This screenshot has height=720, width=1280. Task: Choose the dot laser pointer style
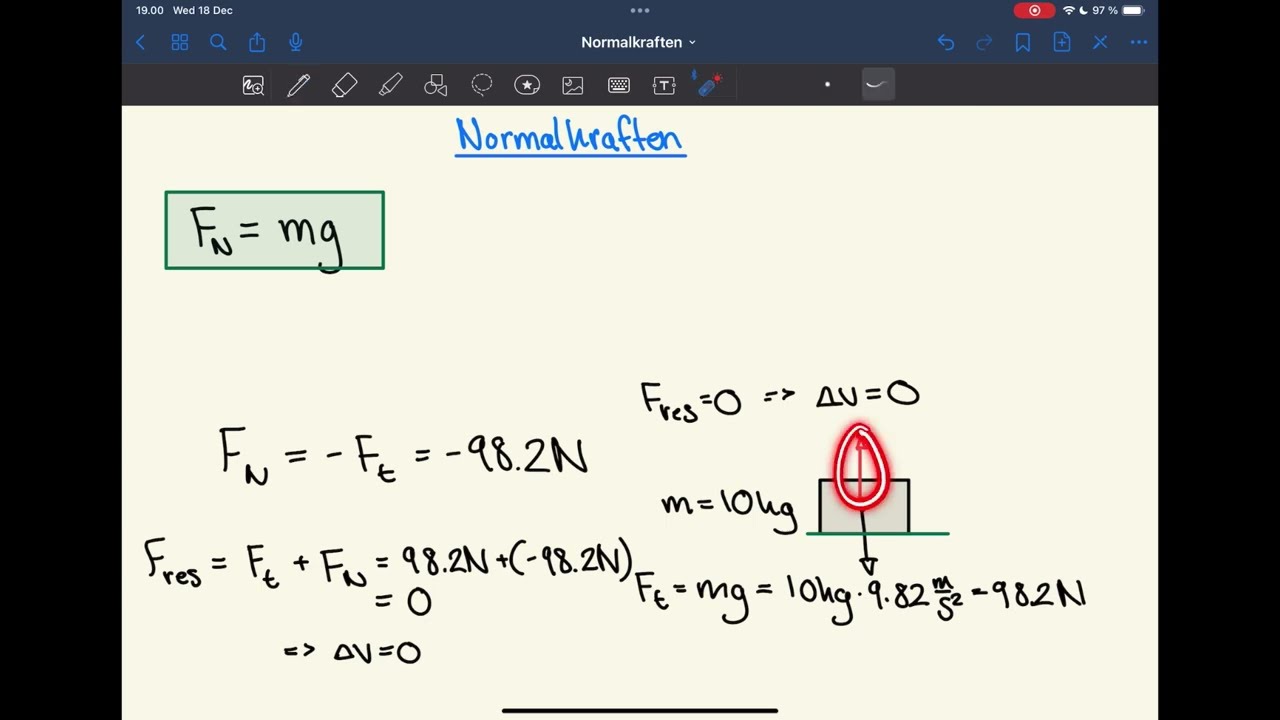coord(827,85)
